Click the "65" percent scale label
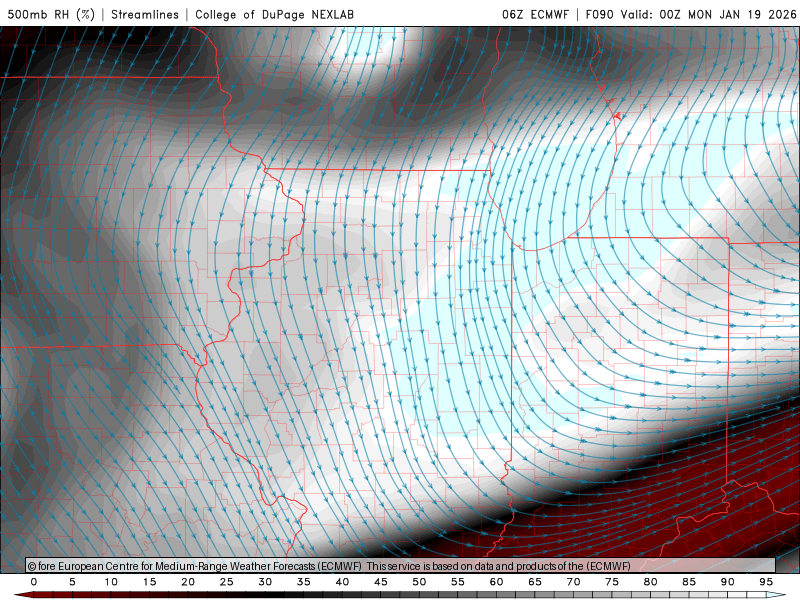Viewport: 800px width, 600px height. click(x=535, y=582)
